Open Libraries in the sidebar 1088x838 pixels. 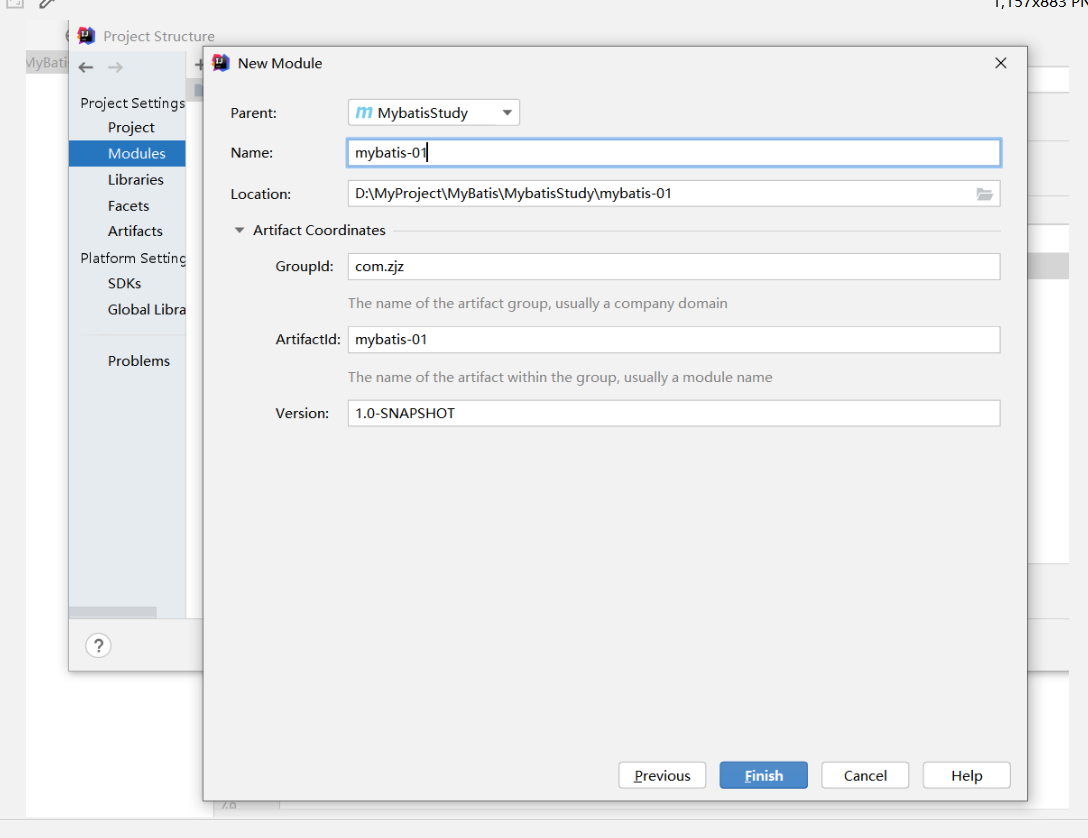coord(135,180)
